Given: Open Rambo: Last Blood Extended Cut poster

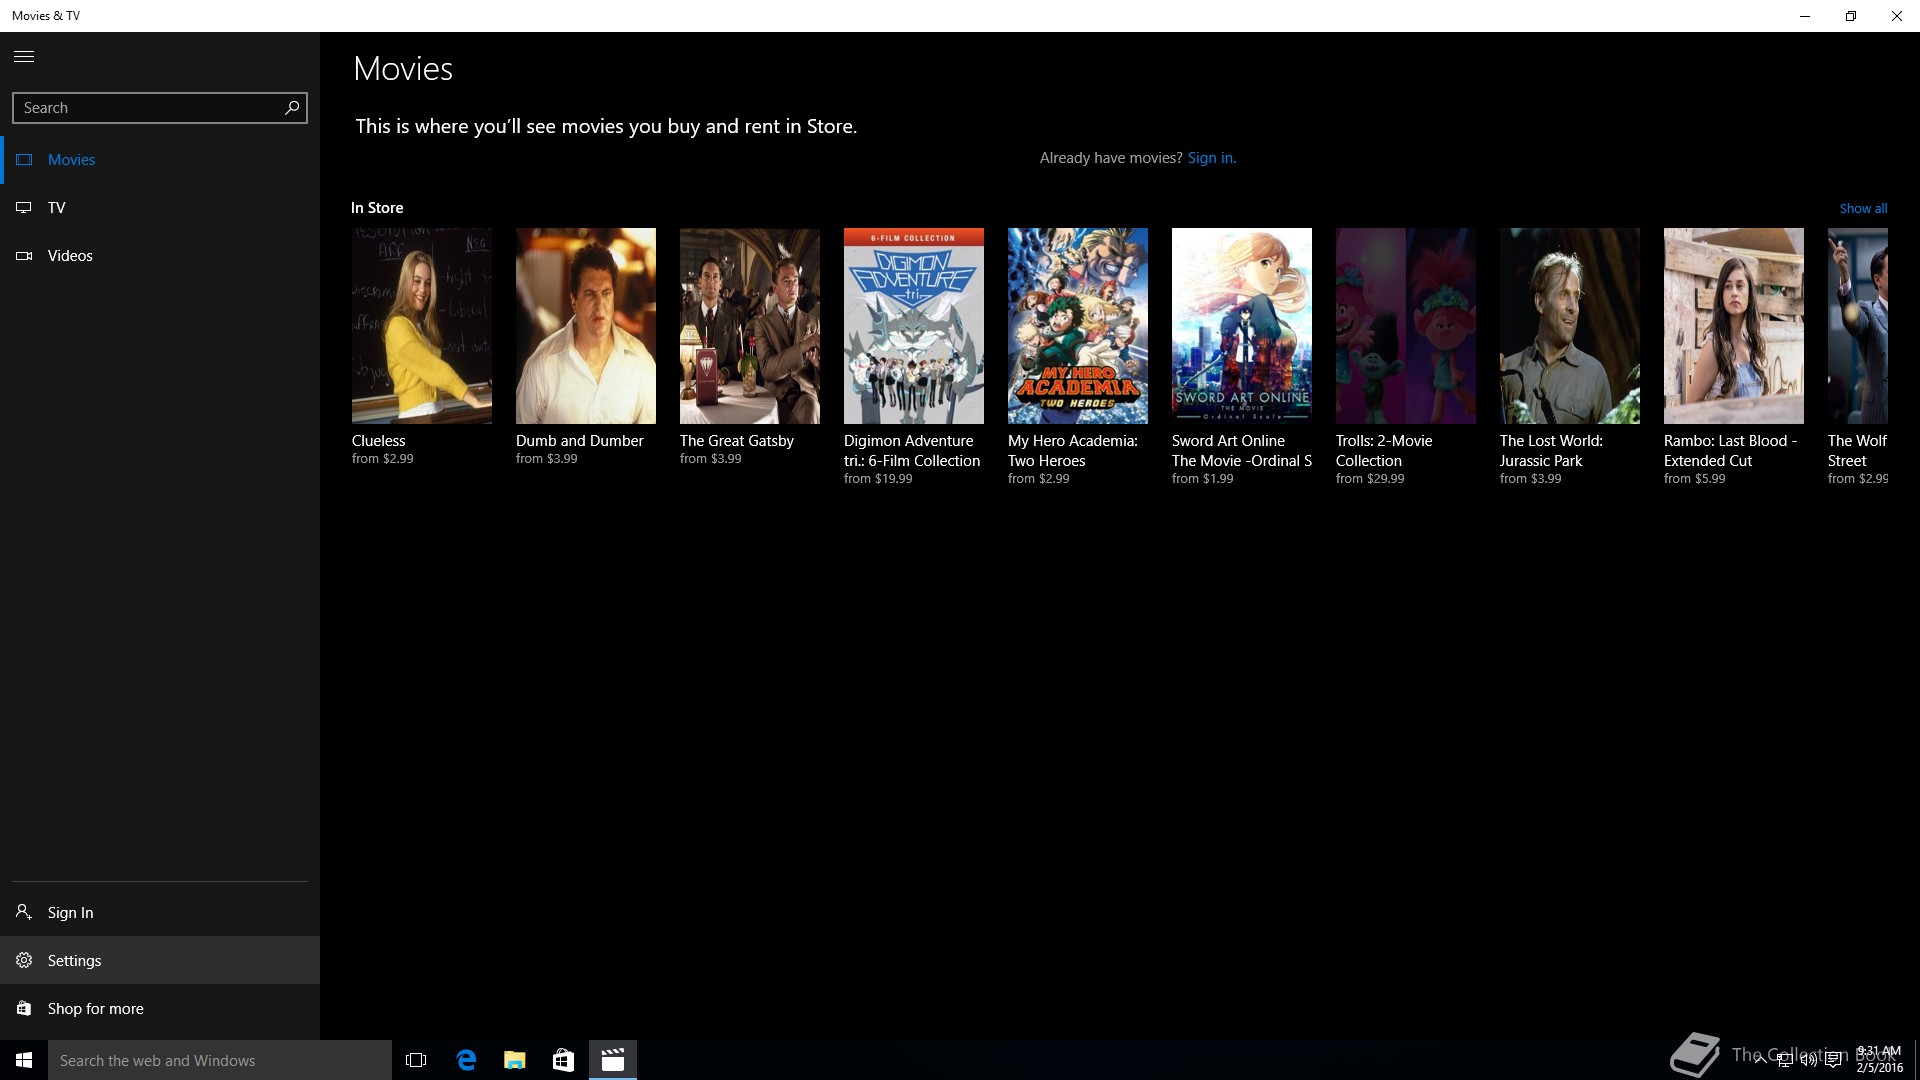Looking at the screenshot, I should (1734, 326).
